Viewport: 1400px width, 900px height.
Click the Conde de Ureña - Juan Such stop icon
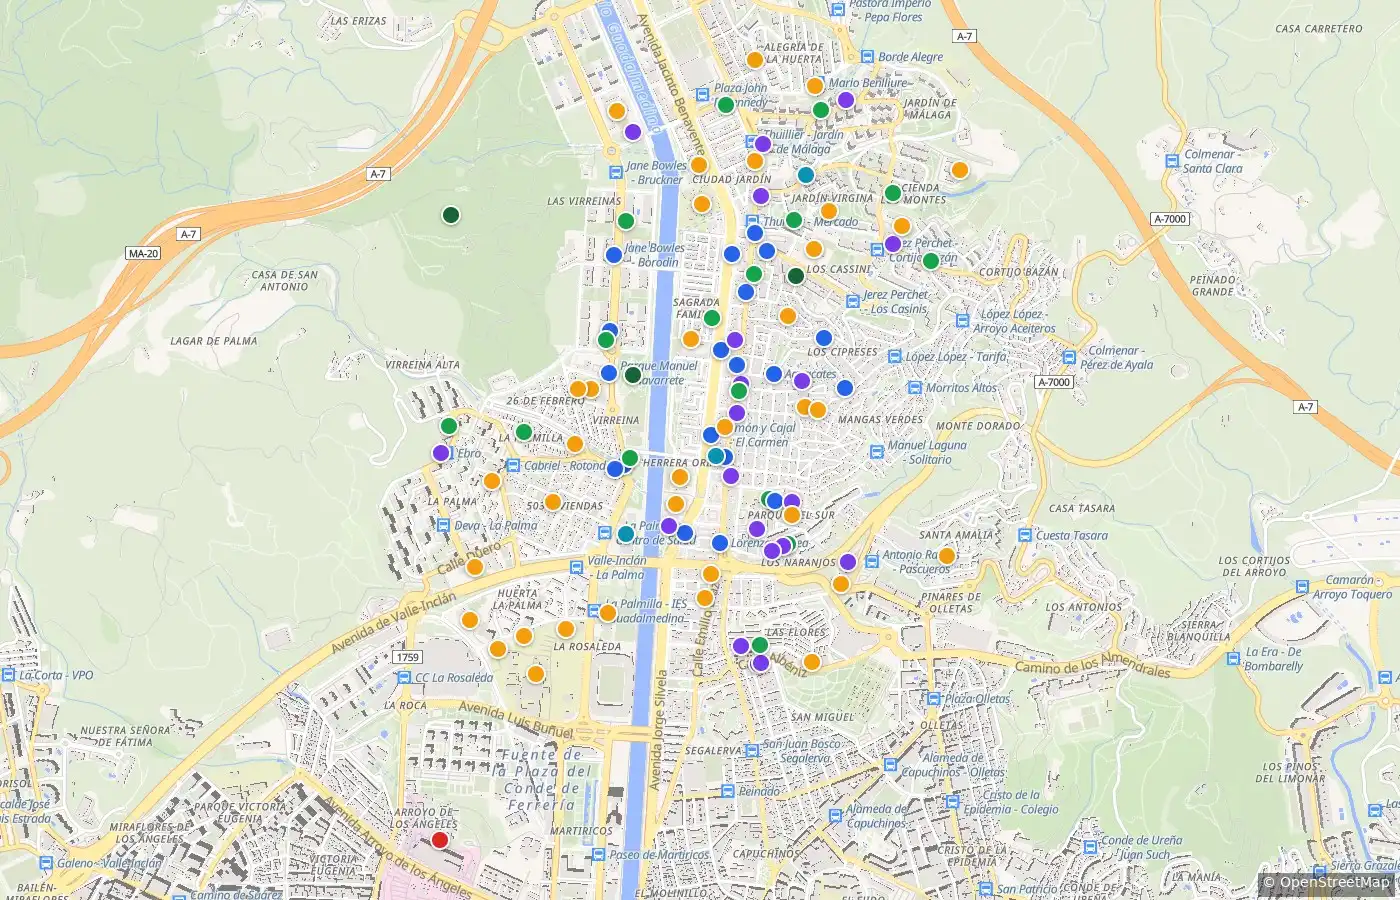point(1090,847)
